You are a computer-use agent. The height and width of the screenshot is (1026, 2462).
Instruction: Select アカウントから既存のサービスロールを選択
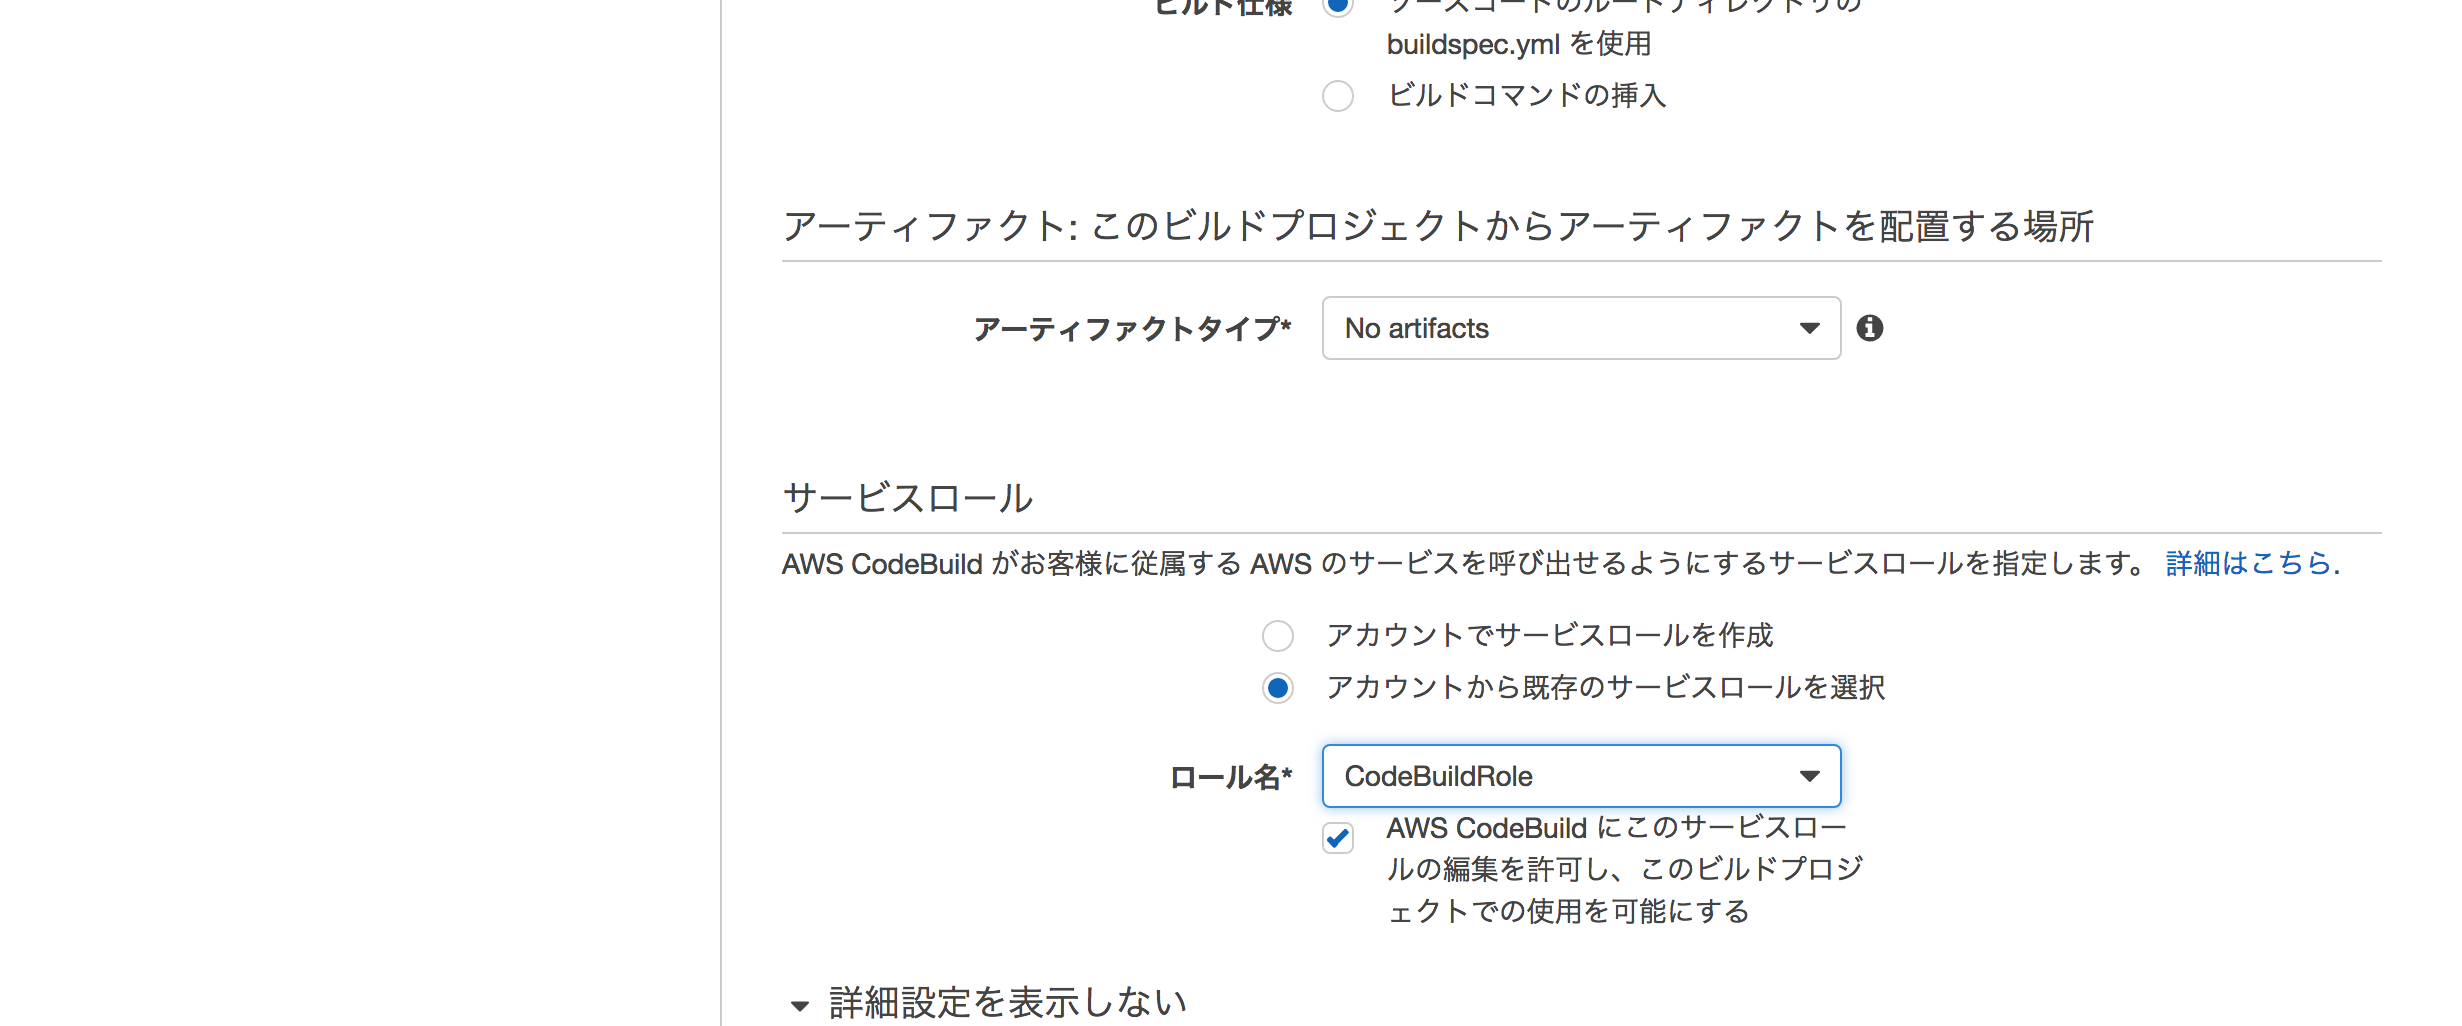[x=1277, y=689]
